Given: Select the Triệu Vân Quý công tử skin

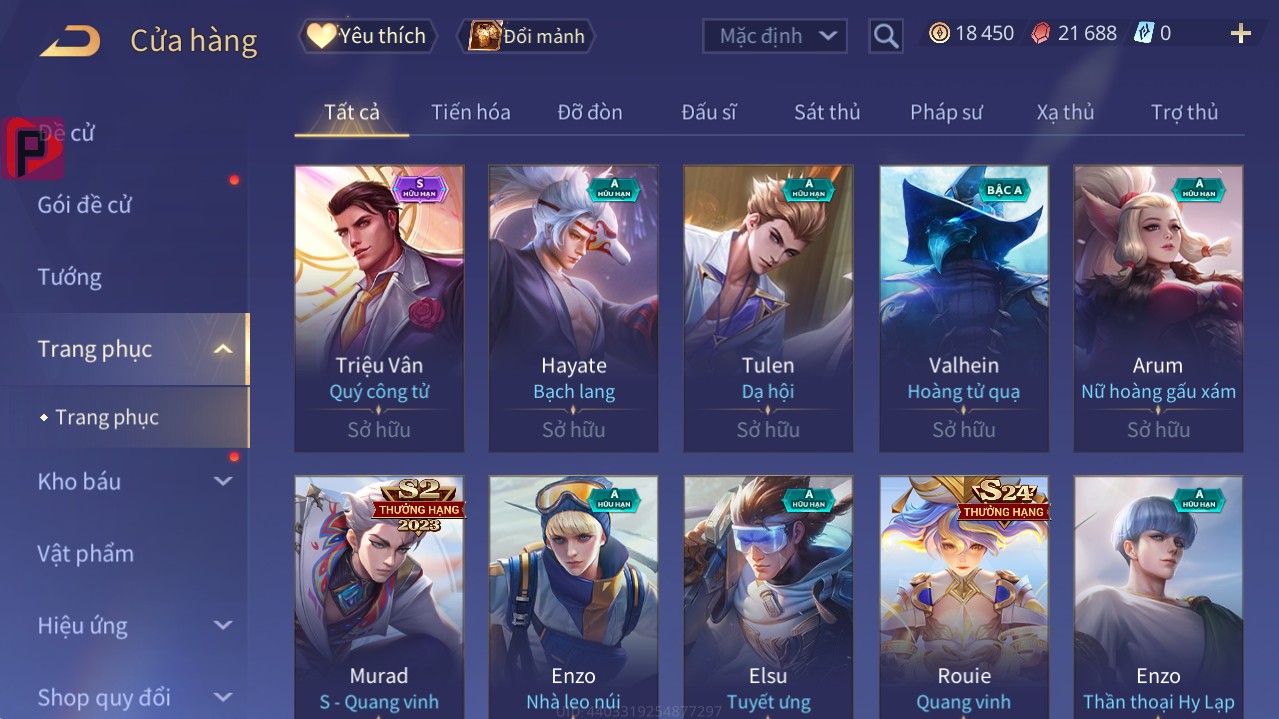Looking at the screenshot, I should coord(379,308).
